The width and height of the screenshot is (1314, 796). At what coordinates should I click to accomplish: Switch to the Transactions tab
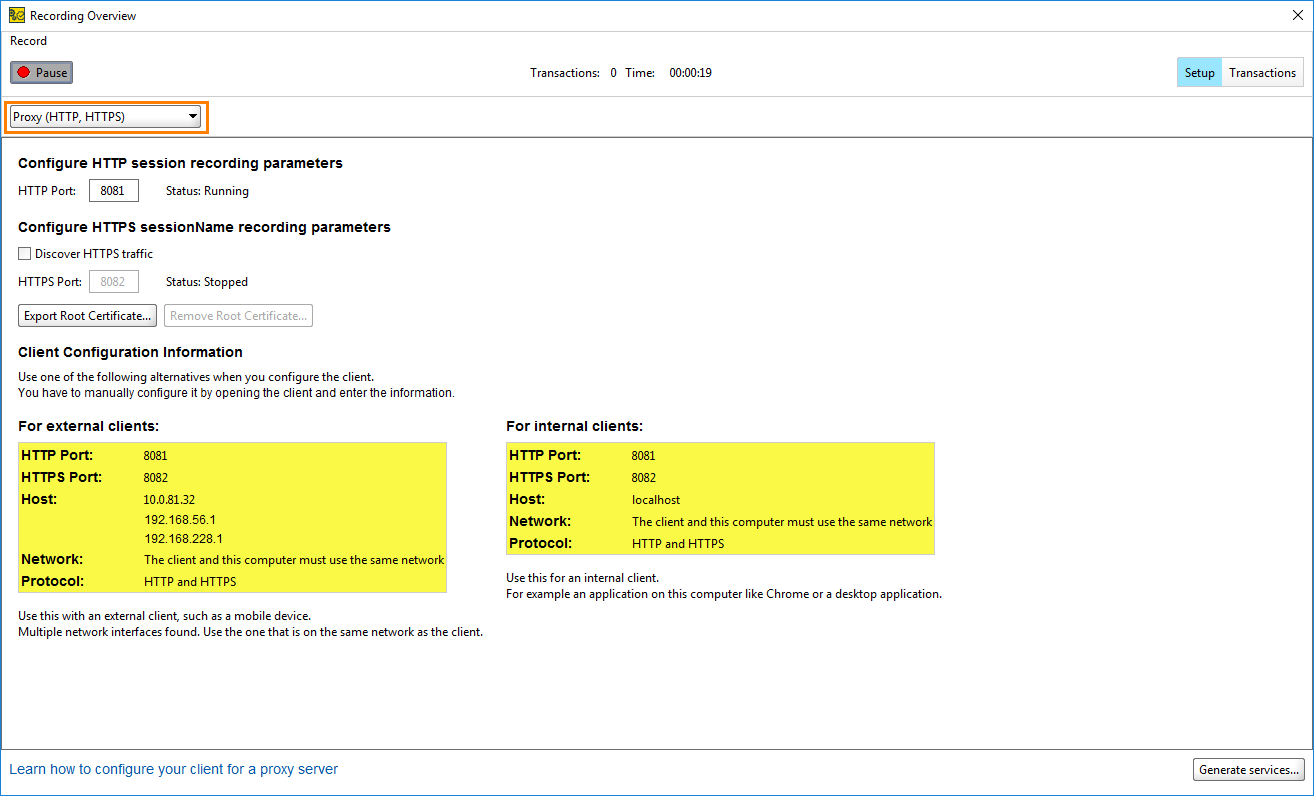tap(1262, 72)
